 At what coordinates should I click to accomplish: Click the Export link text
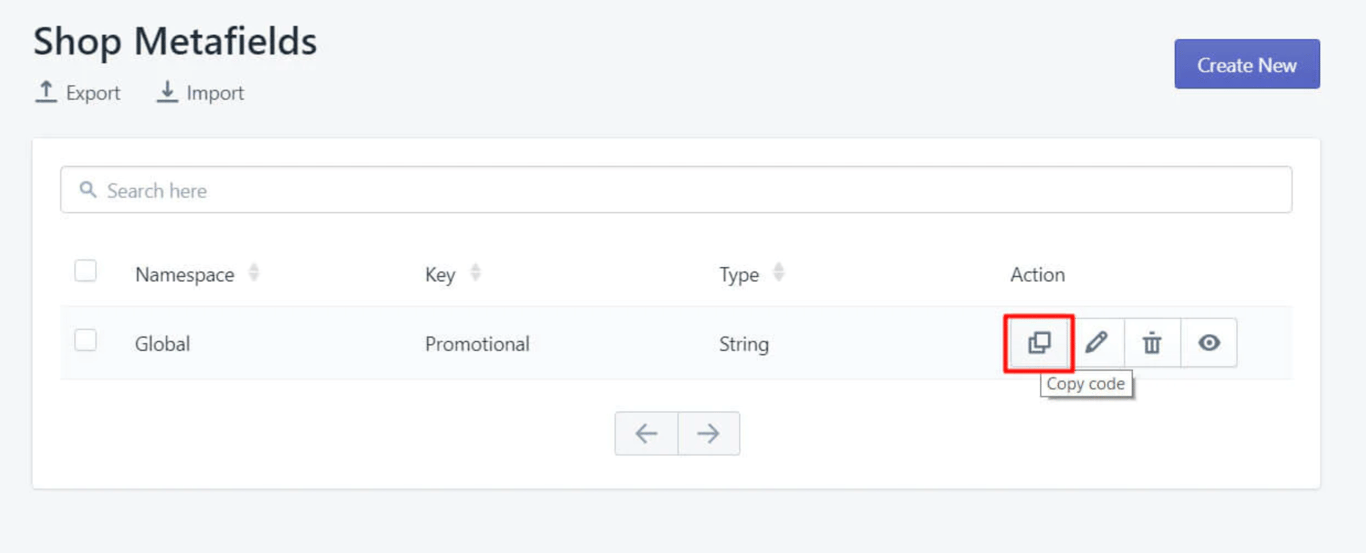point(93,93)
